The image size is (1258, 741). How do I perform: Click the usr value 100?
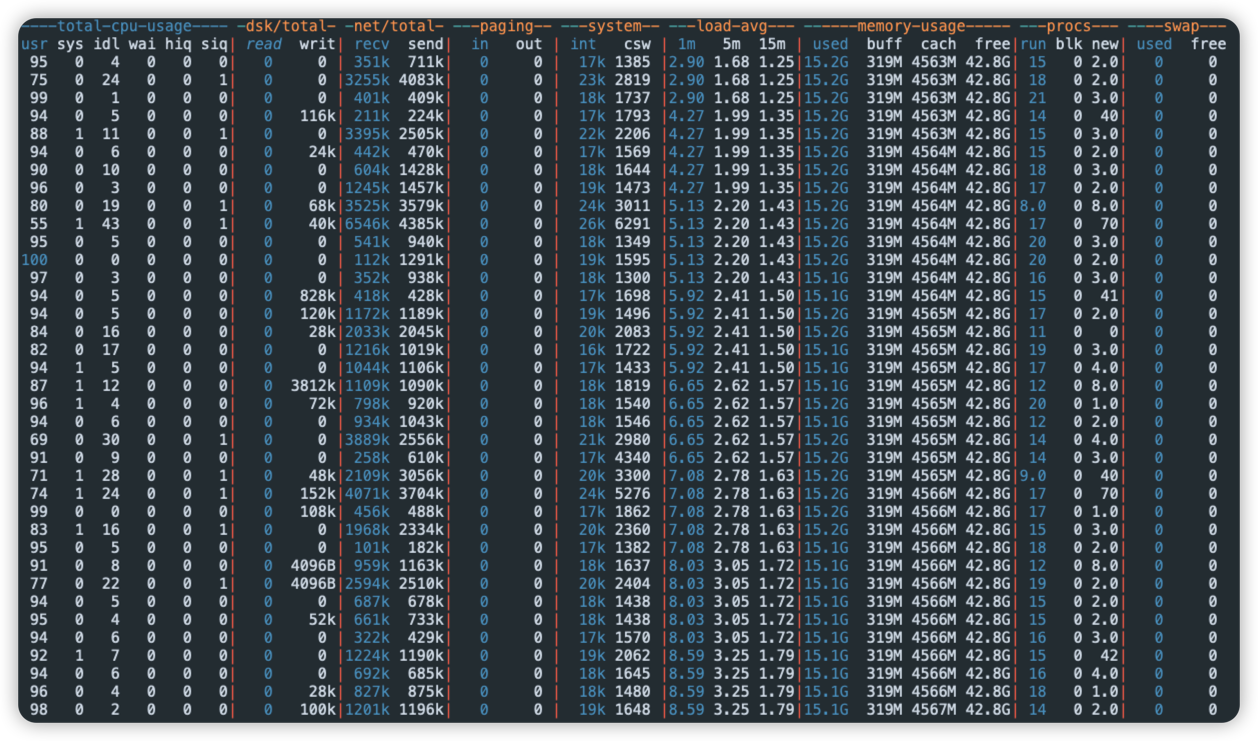(x=34, y=260)
